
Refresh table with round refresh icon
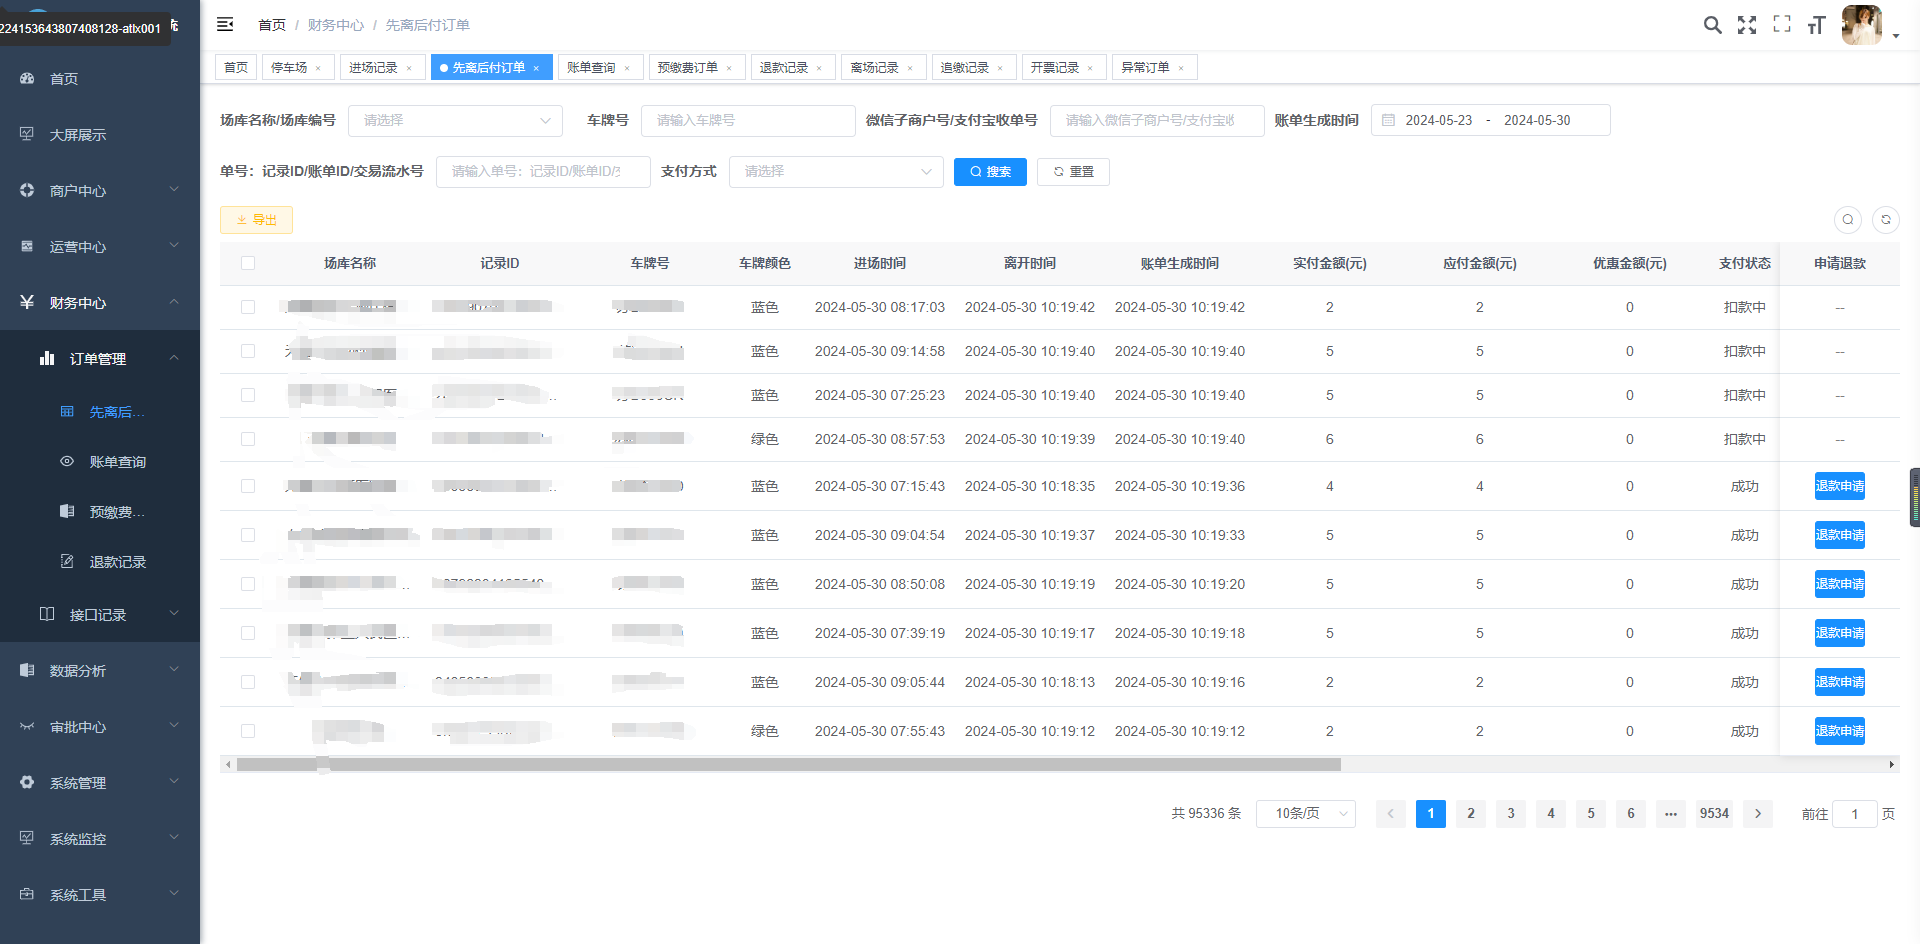(1886, 220)
